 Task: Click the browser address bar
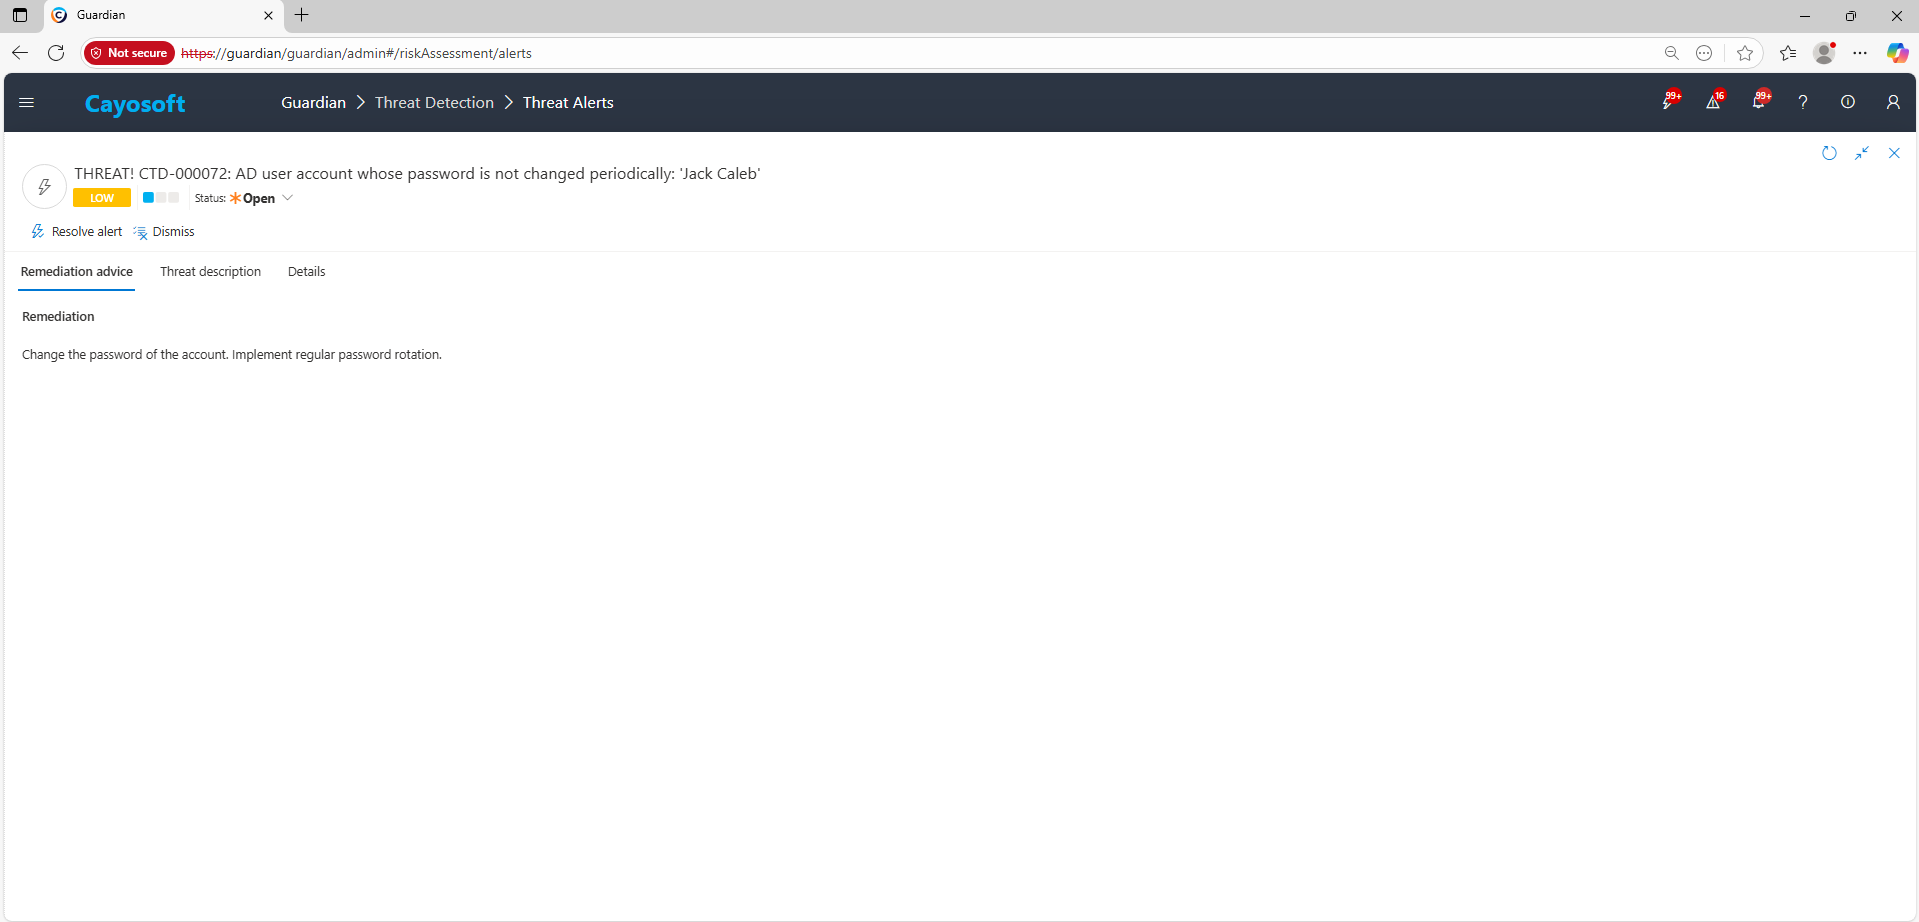pyautogui.click(x=900, y=53)
